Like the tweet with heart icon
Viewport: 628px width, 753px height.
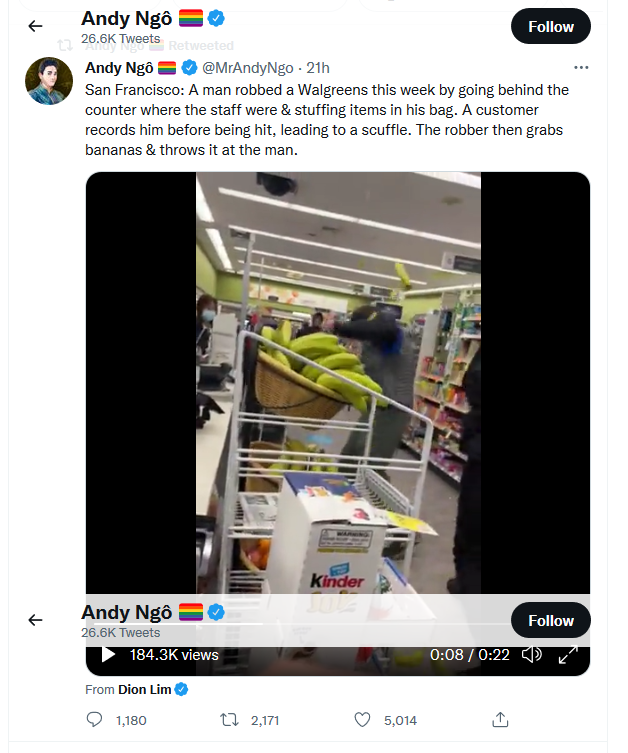(x=362, y=720)
